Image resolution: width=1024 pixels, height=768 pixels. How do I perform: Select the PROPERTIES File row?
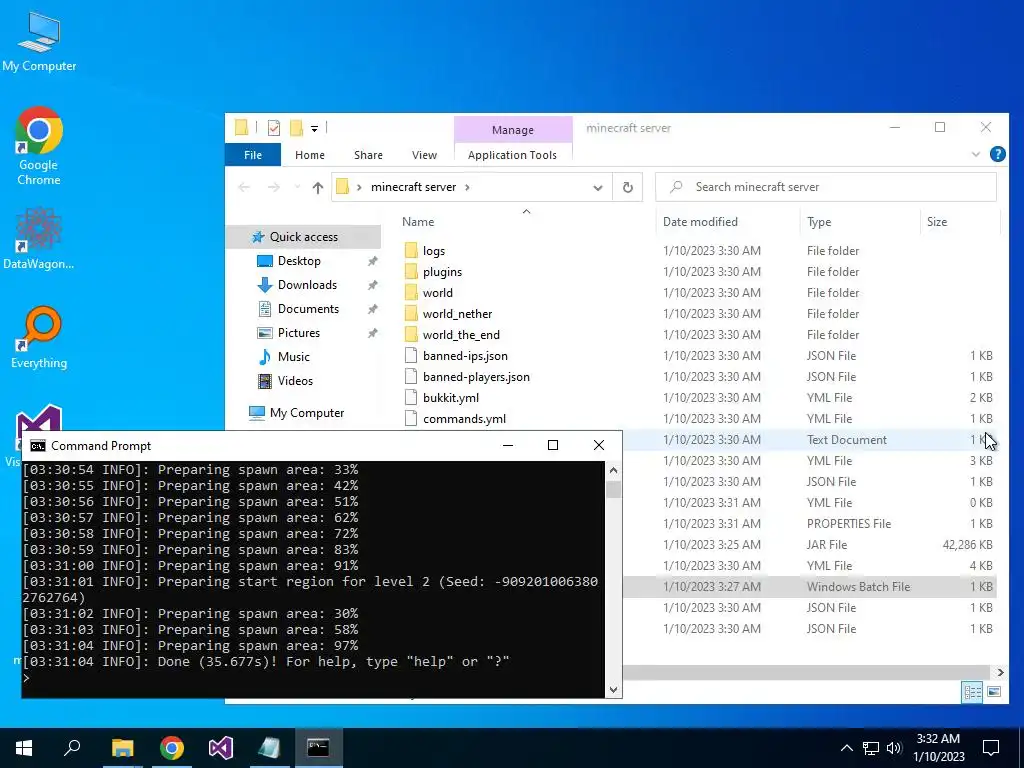coord(810,524)
